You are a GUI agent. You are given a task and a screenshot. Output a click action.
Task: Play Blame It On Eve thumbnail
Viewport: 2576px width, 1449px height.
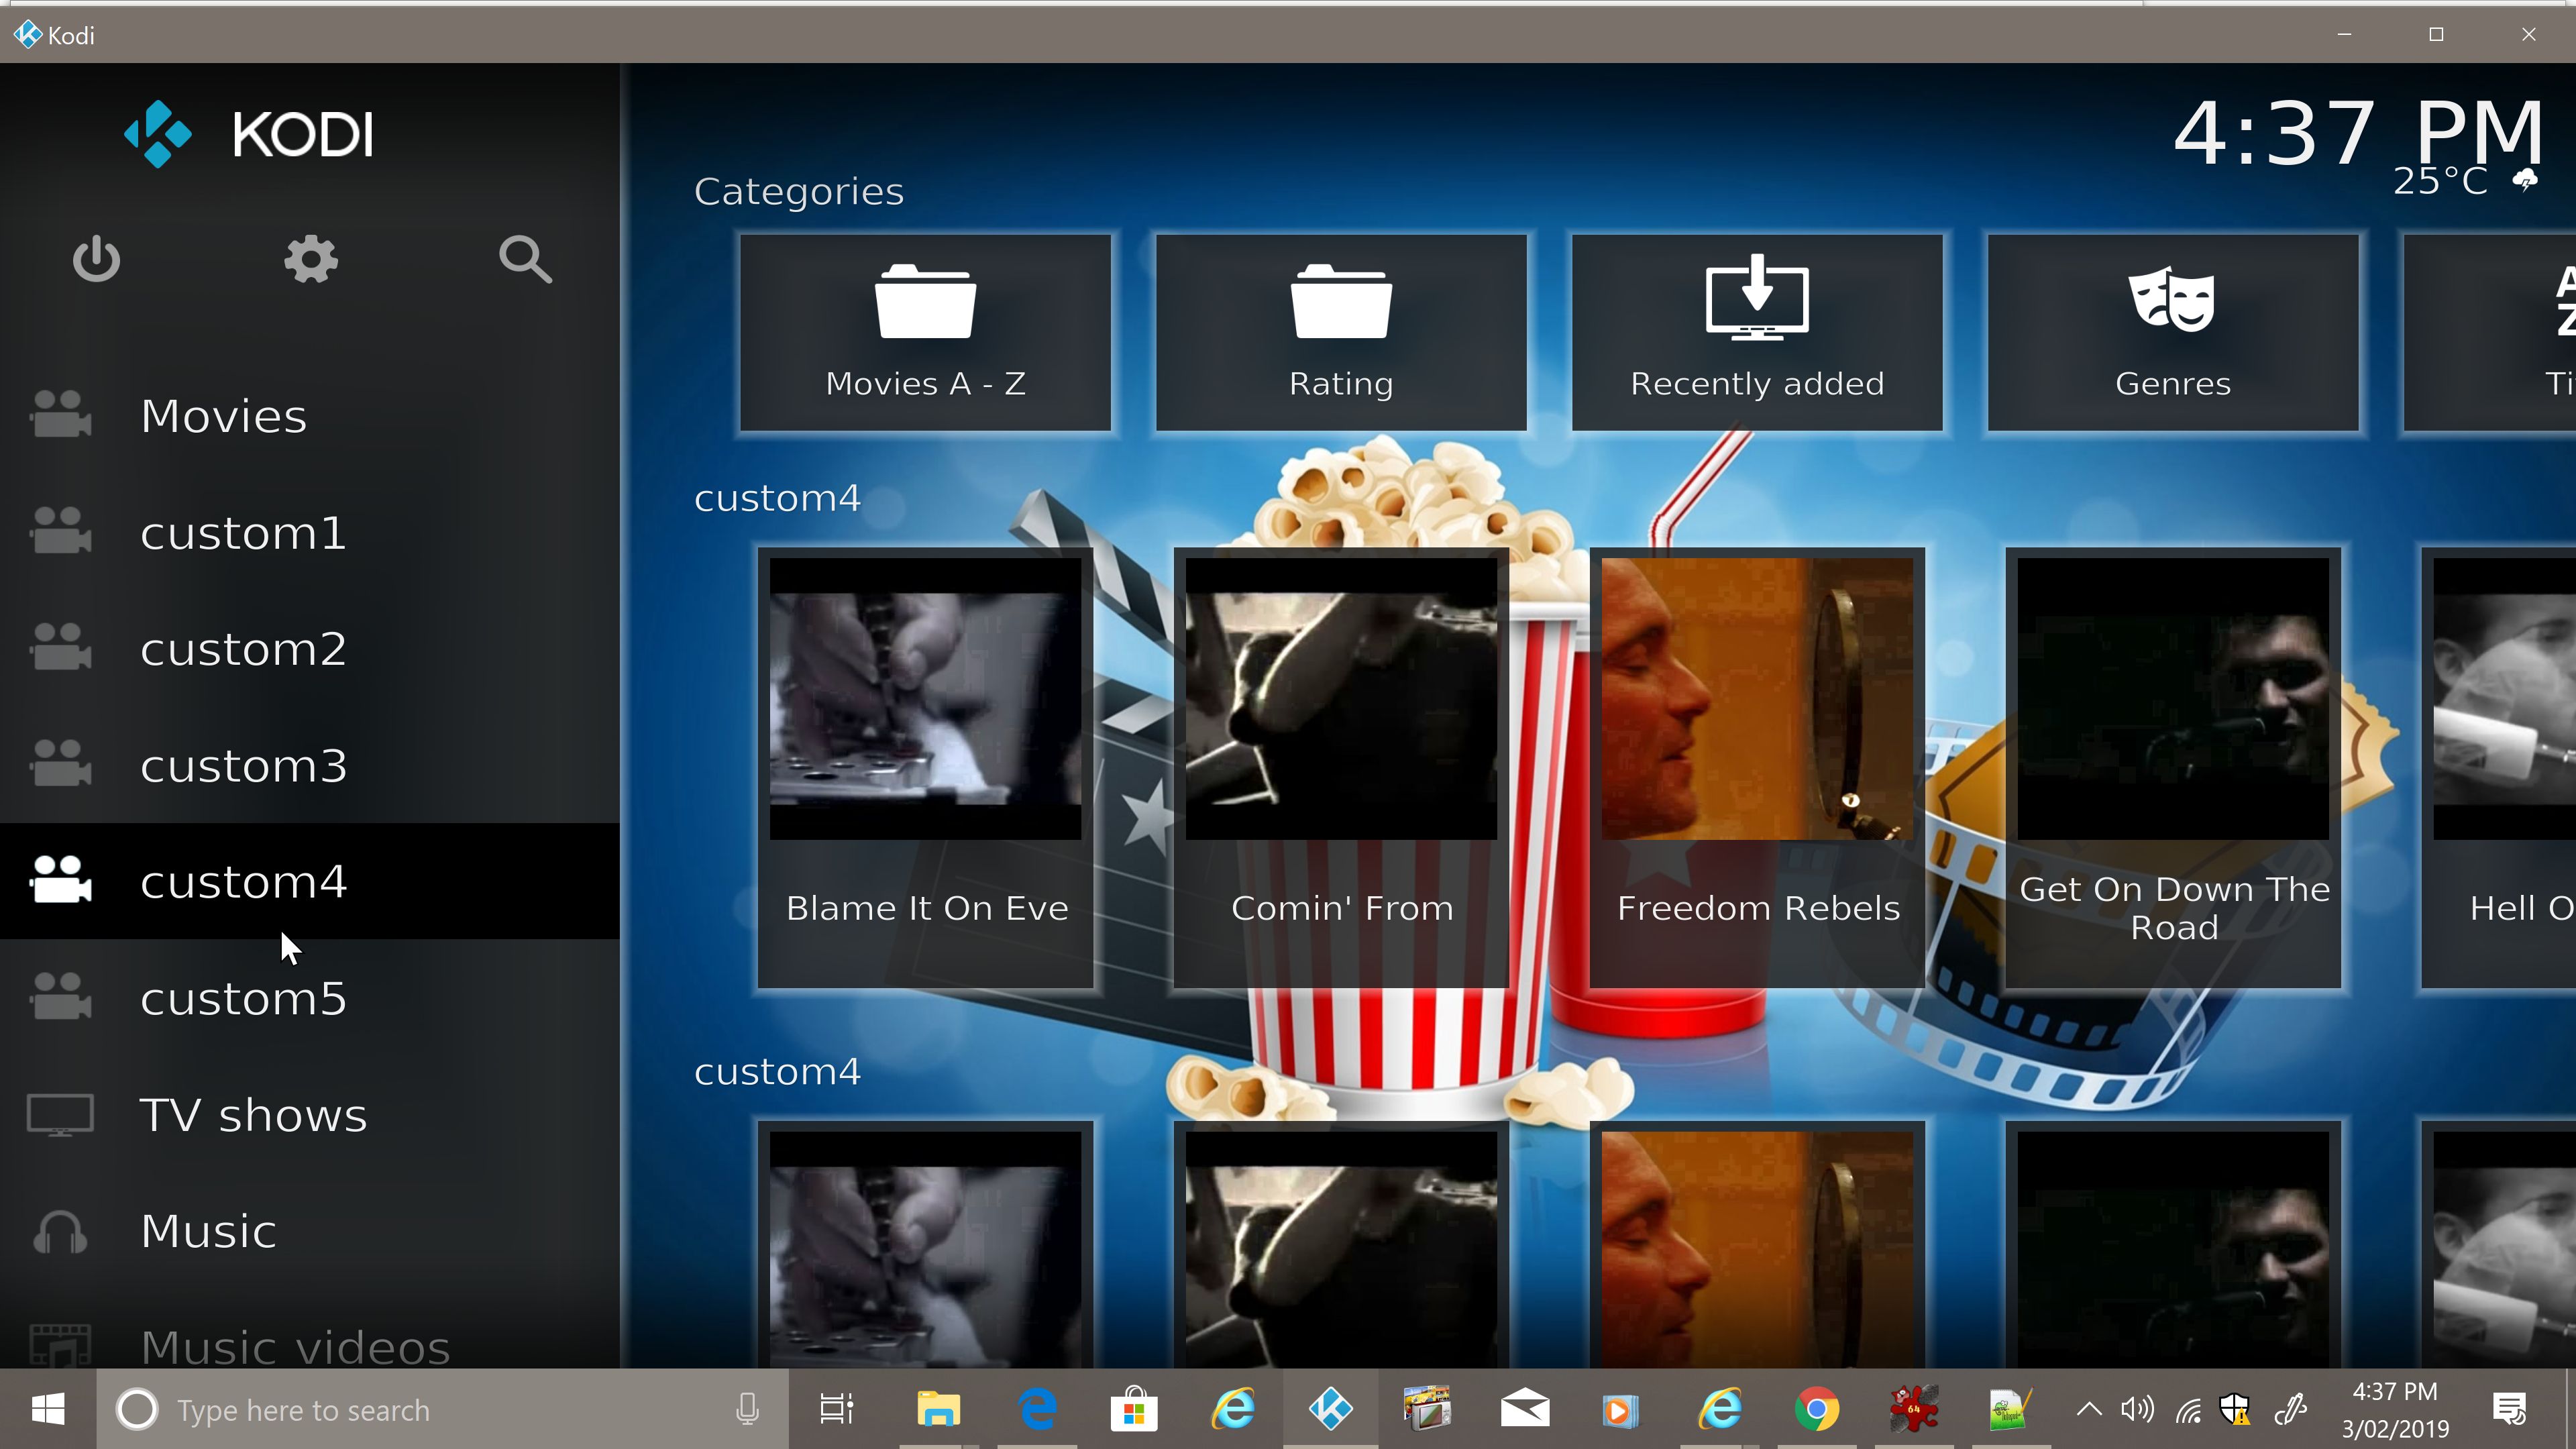[x=925, y=768]
